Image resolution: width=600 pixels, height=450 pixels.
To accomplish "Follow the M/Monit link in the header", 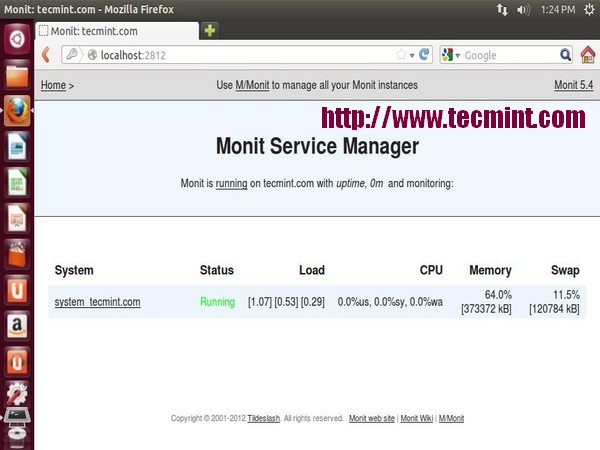I will click(252, 85).
